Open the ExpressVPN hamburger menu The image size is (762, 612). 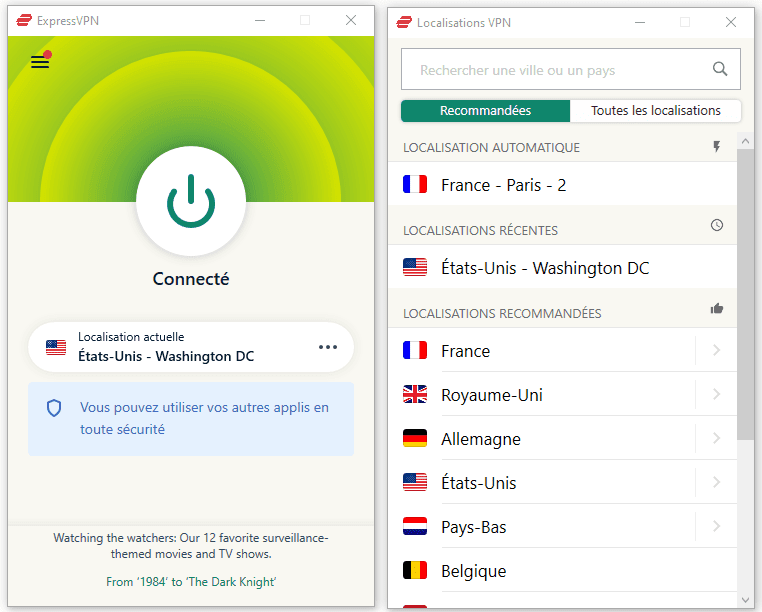pyautogui.click(x=40, y=62)
